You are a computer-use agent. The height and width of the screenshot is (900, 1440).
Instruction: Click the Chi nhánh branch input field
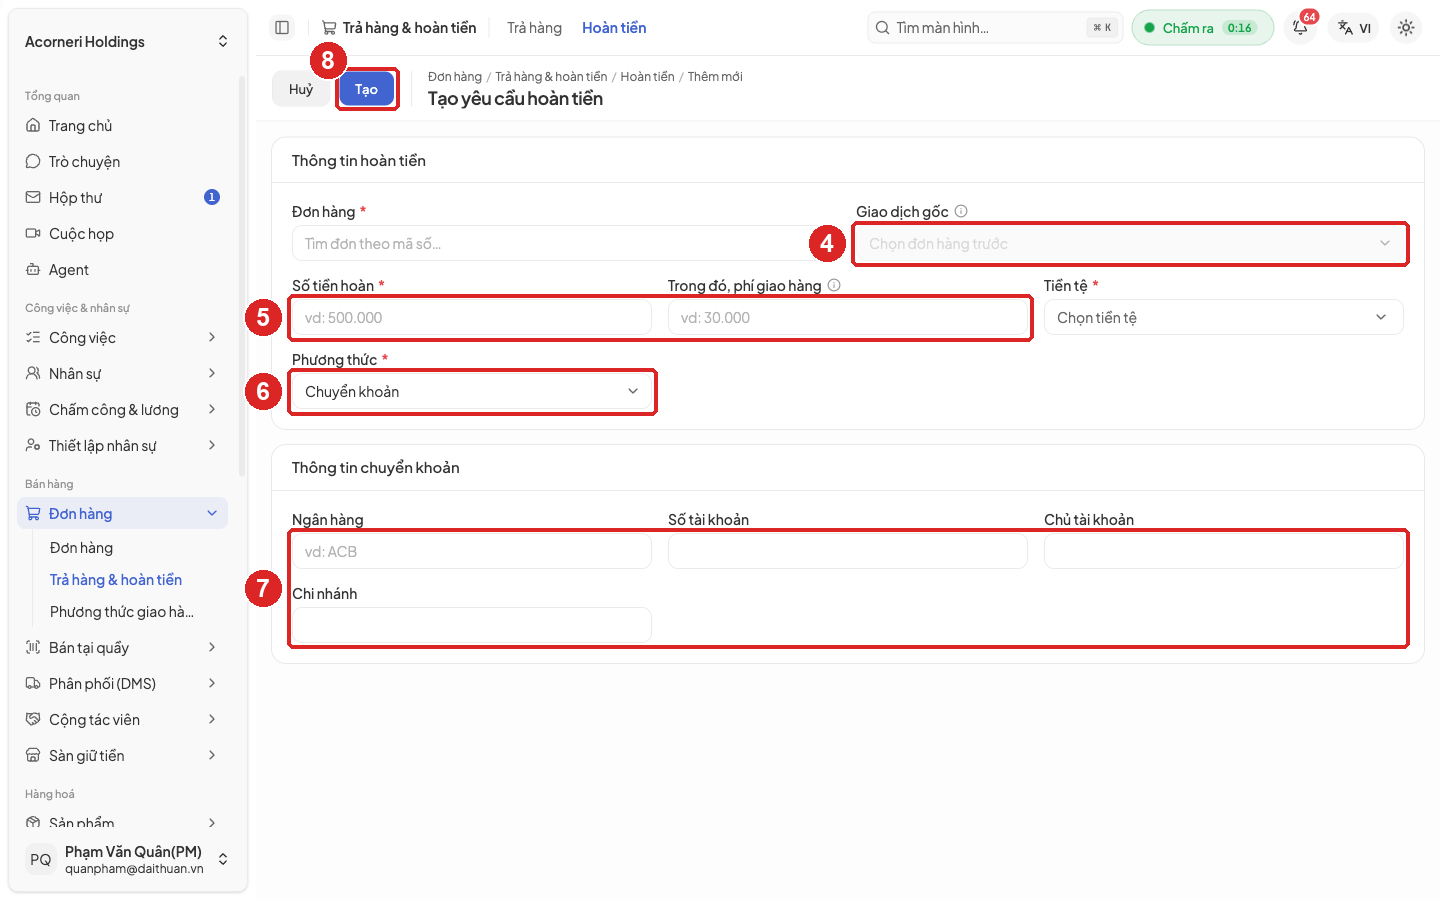[x=472, y=626]
